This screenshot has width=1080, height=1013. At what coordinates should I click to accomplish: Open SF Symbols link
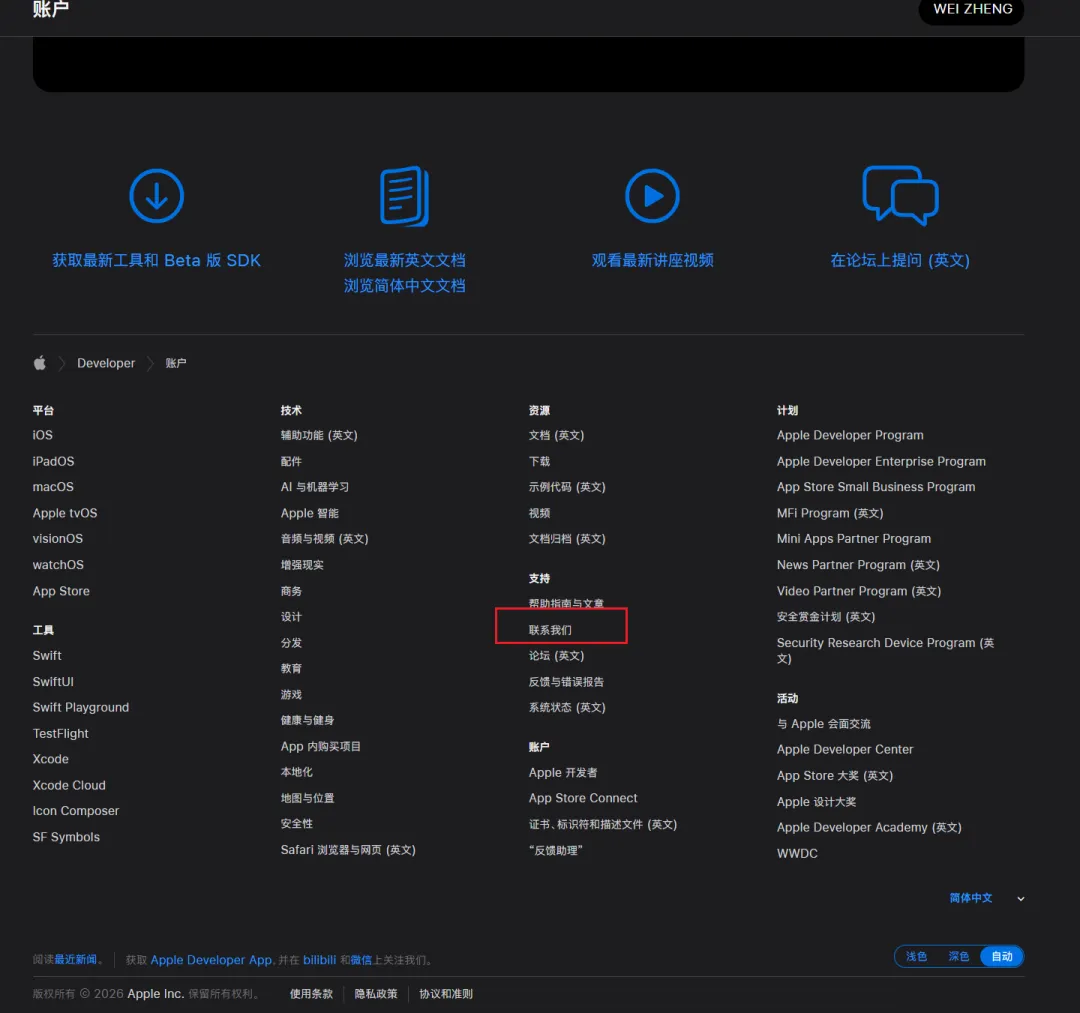pos(66,837)
